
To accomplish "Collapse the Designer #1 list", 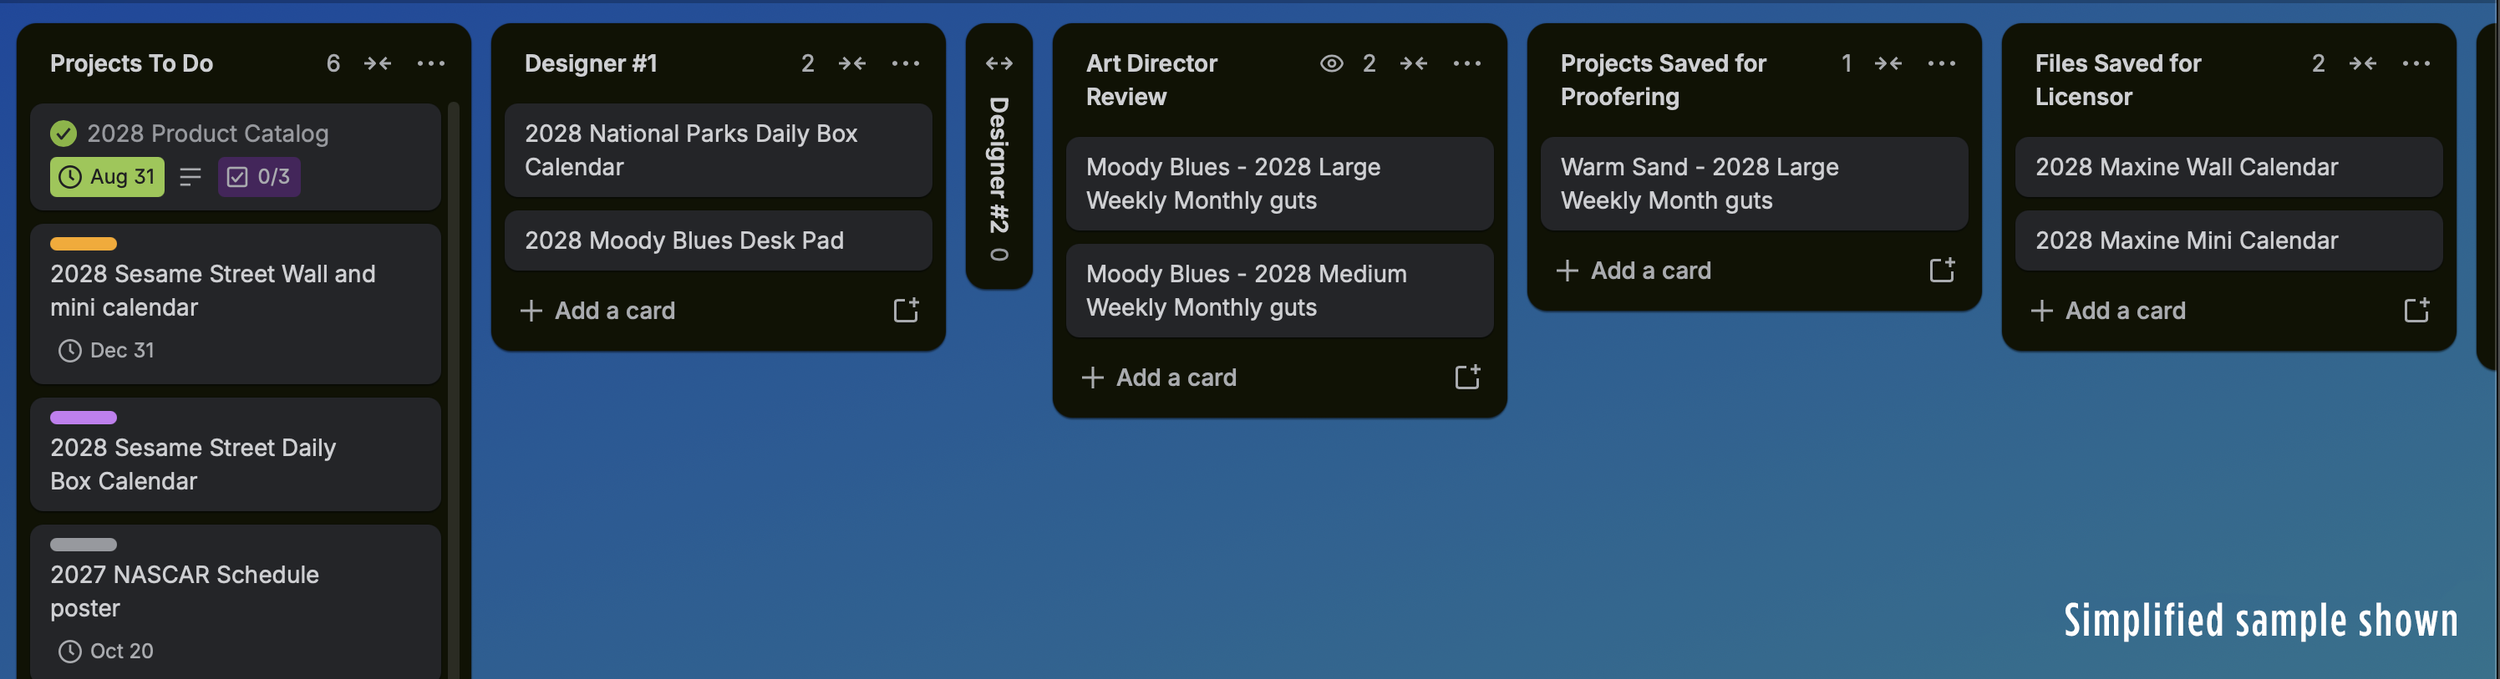I will (852, 63).
